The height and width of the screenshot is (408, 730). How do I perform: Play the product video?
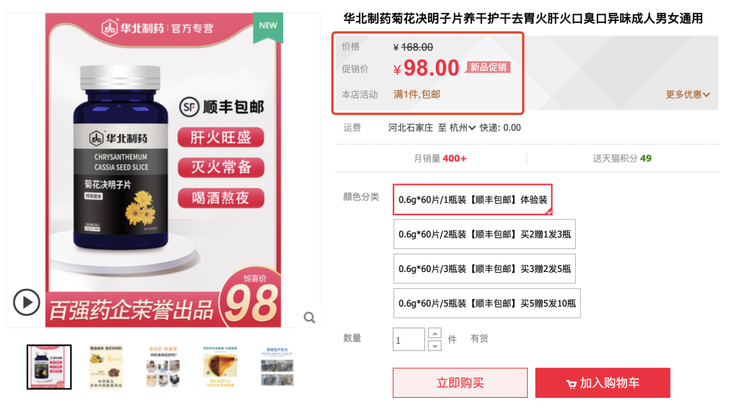click(x=27, y=301)
